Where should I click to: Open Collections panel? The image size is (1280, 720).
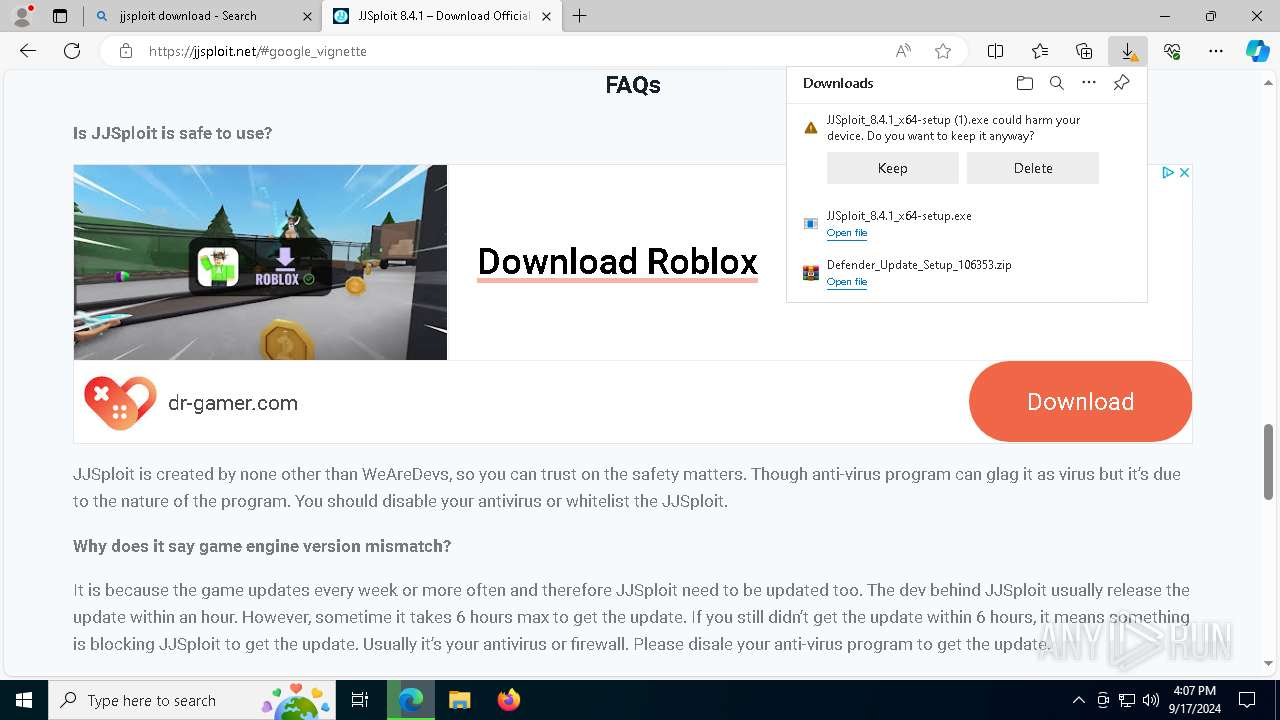[1084, 51]
